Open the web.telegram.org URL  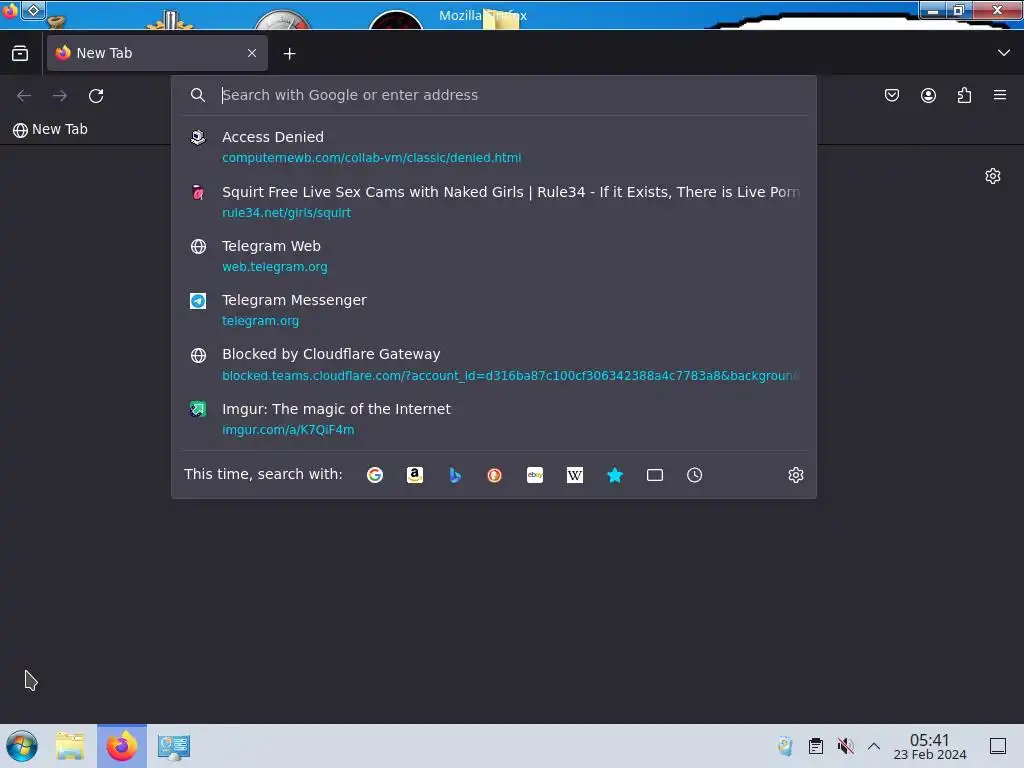275,267
